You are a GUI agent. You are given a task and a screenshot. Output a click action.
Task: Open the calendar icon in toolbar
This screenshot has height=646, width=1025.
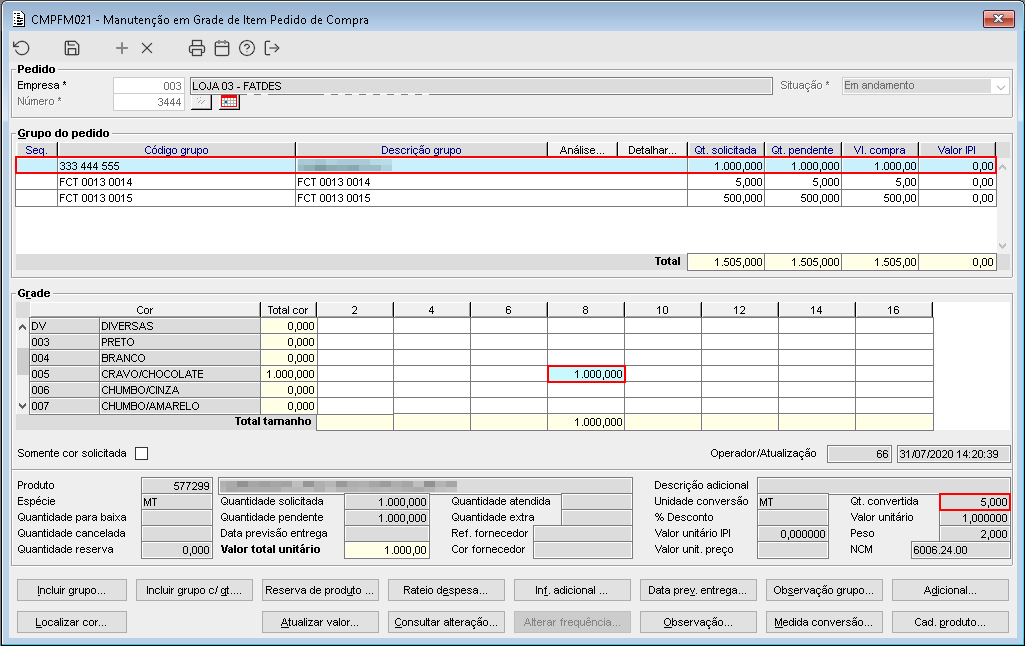tap(222, 48)
